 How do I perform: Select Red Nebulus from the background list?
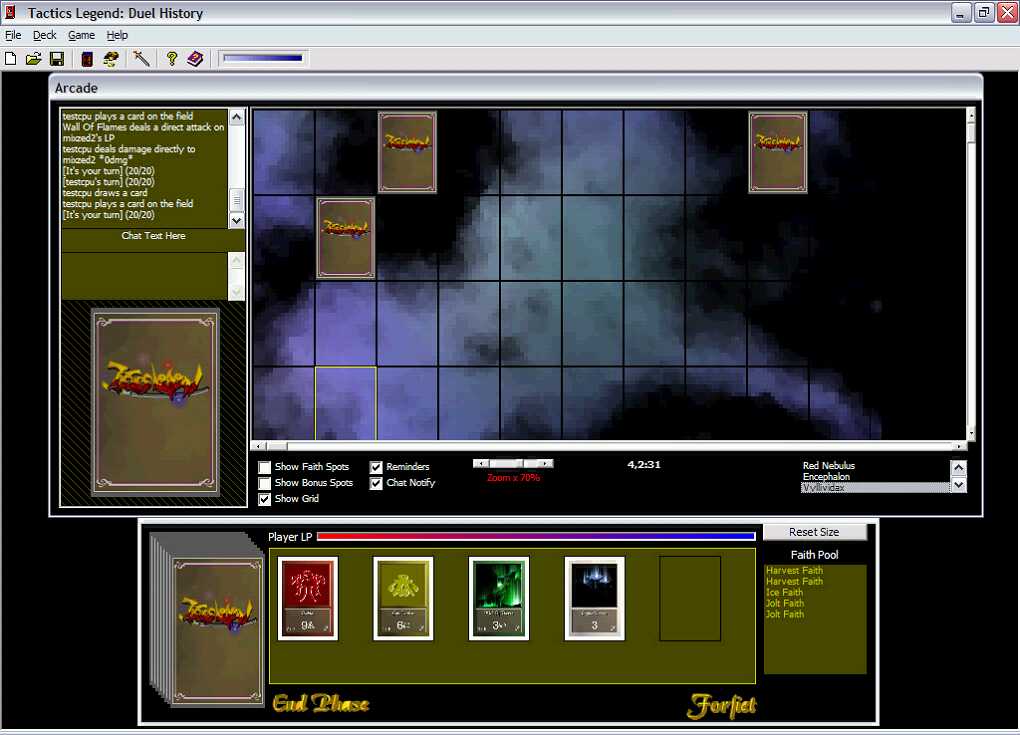point(829,466)
